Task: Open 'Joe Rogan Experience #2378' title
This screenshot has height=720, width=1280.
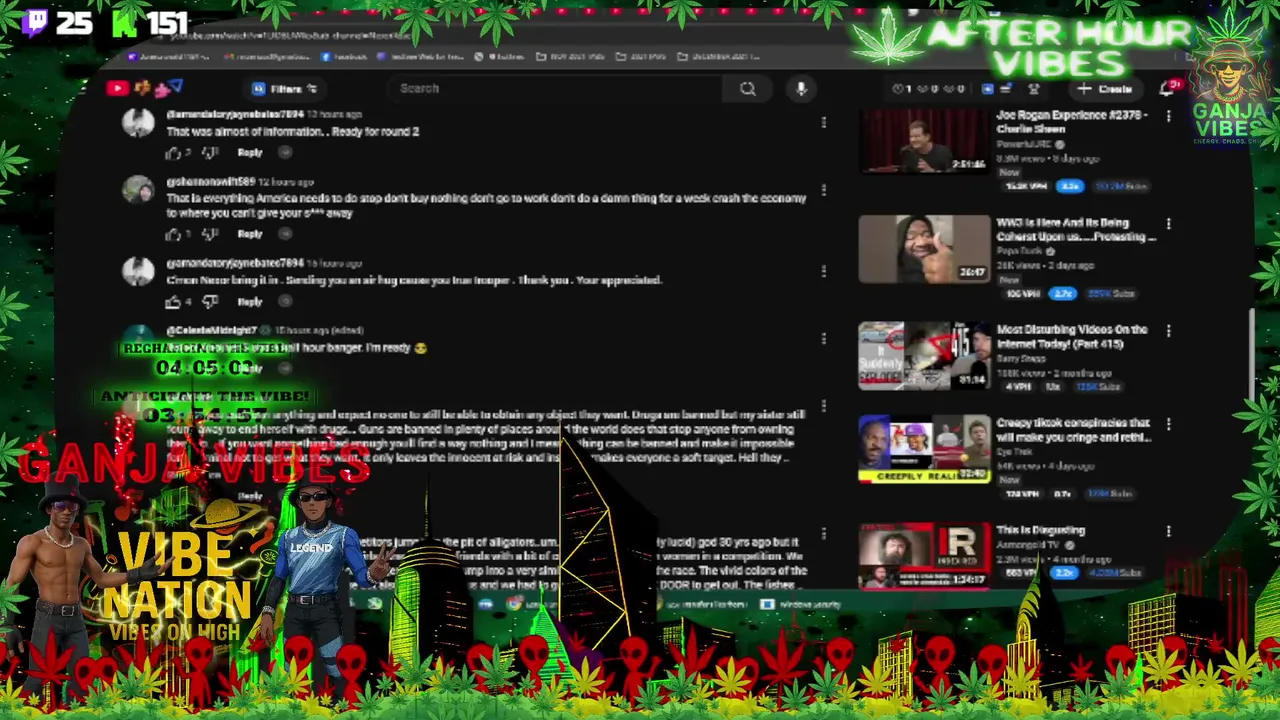Action: (1071, 122)
